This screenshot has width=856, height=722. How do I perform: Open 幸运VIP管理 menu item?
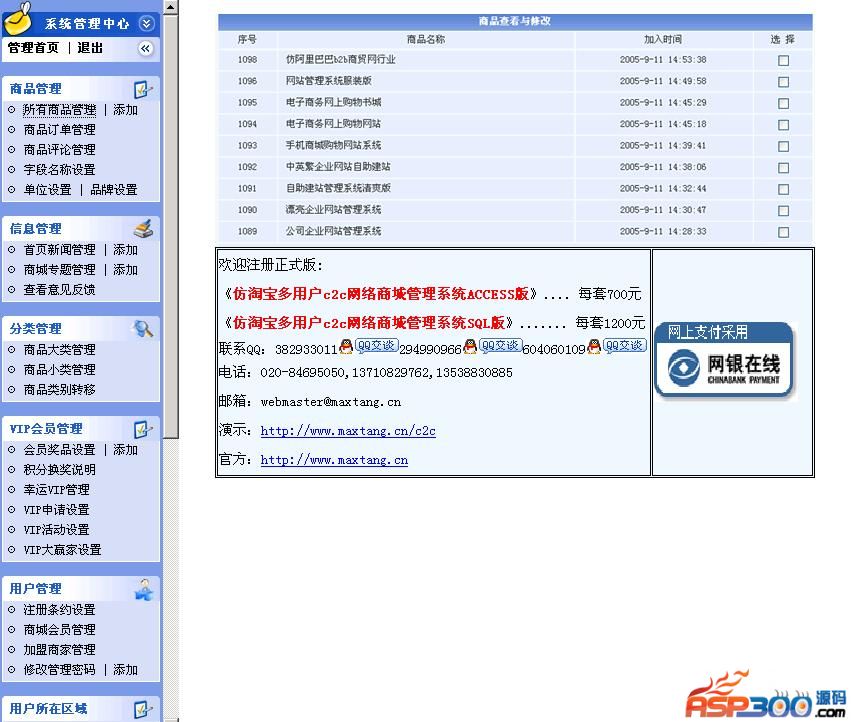tap(56, 490)
